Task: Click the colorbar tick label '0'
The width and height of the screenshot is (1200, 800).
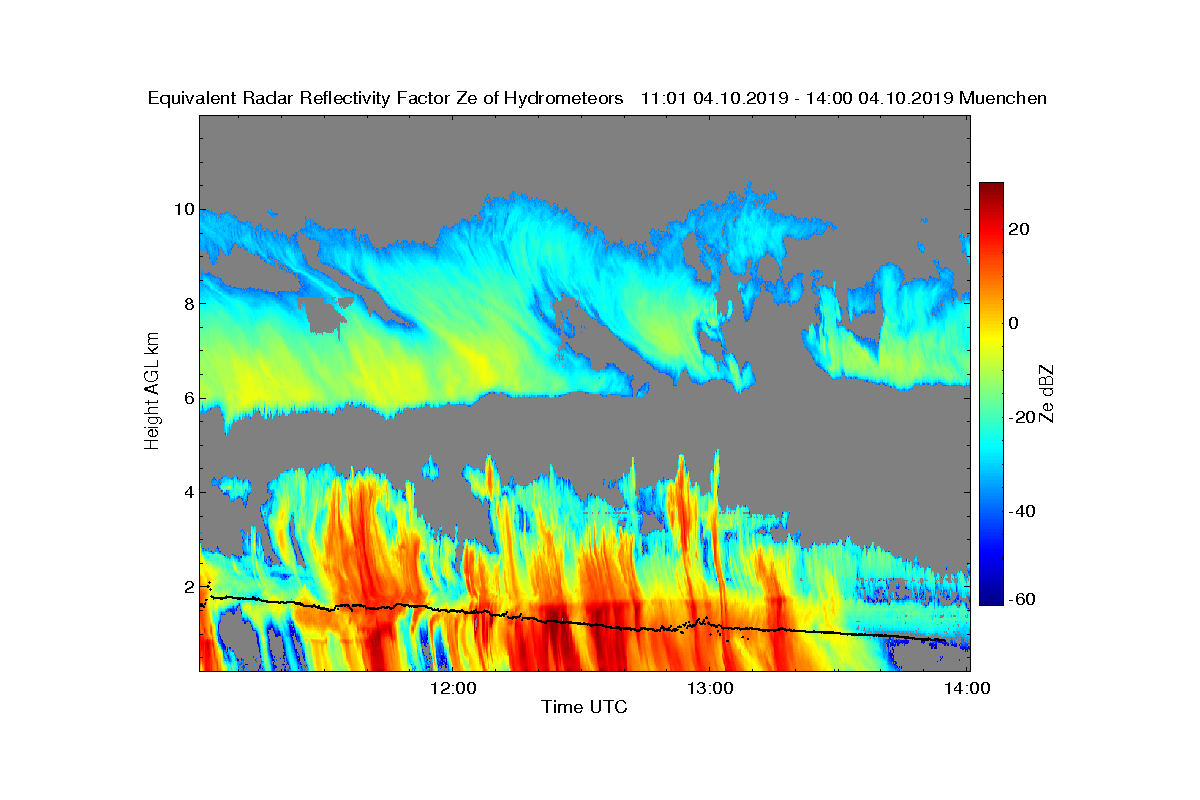Action: (x=1015, y=323)
